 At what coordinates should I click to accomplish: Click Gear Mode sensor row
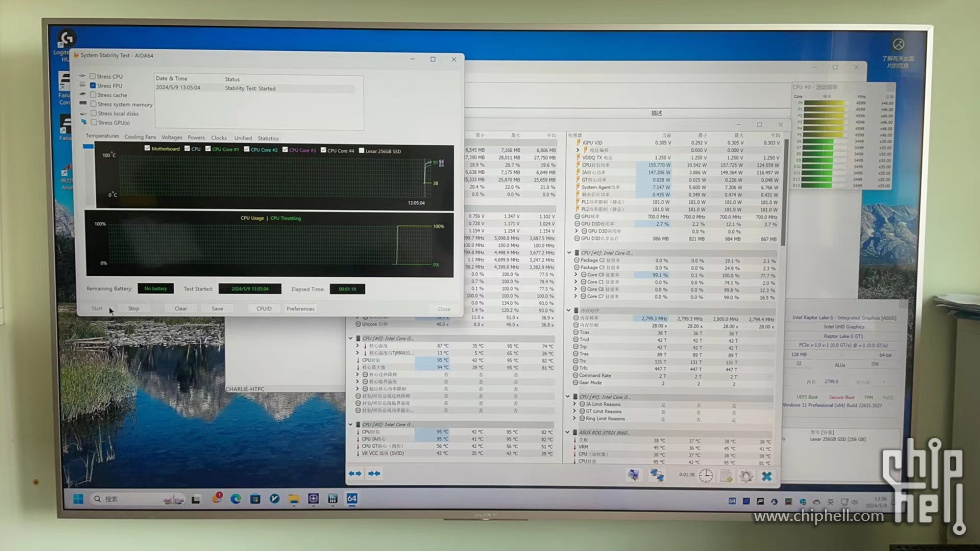pos(672,383)
